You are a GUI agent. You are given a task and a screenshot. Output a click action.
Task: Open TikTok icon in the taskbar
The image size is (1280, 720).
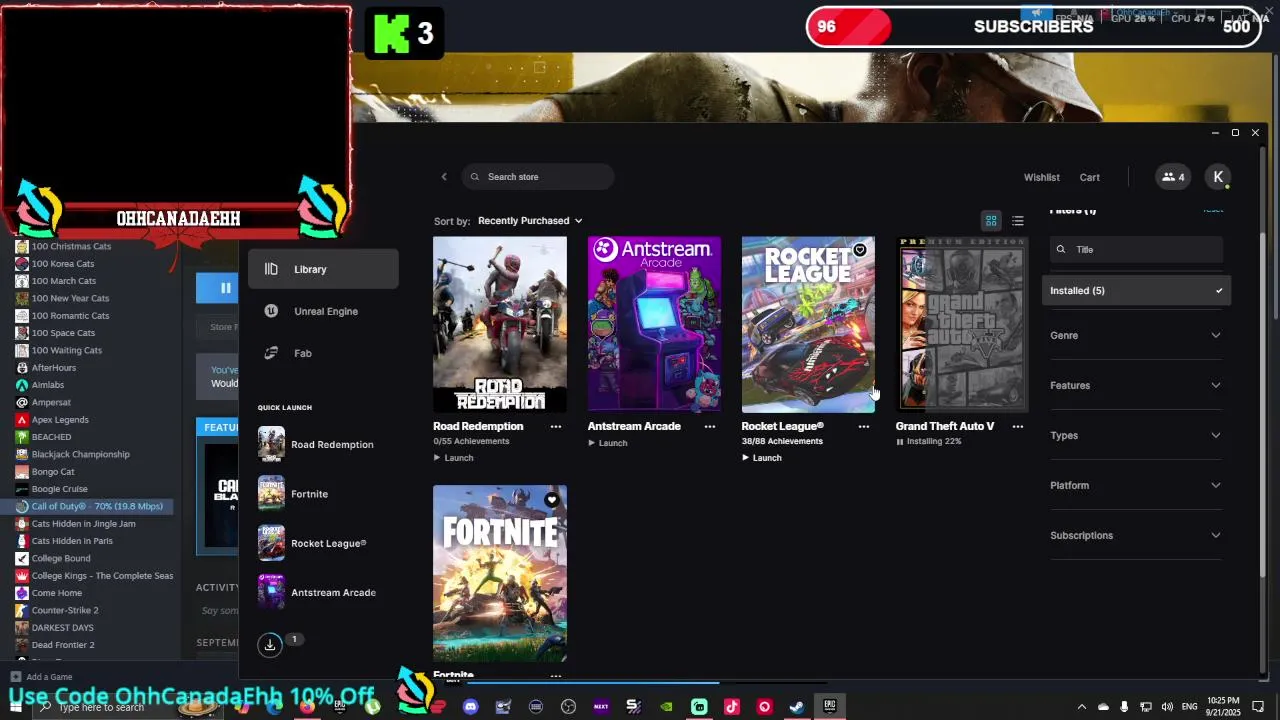(732, 707)
